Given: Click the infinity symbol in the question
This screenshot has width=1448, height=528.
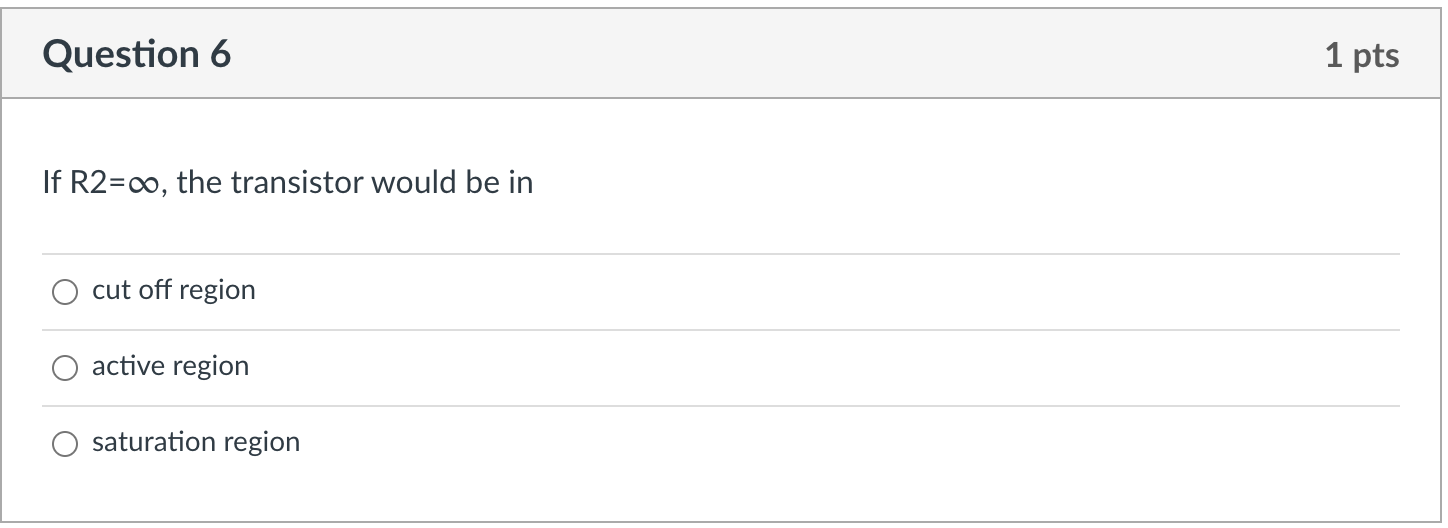Looking at the screenshot, I should [139, 184].
